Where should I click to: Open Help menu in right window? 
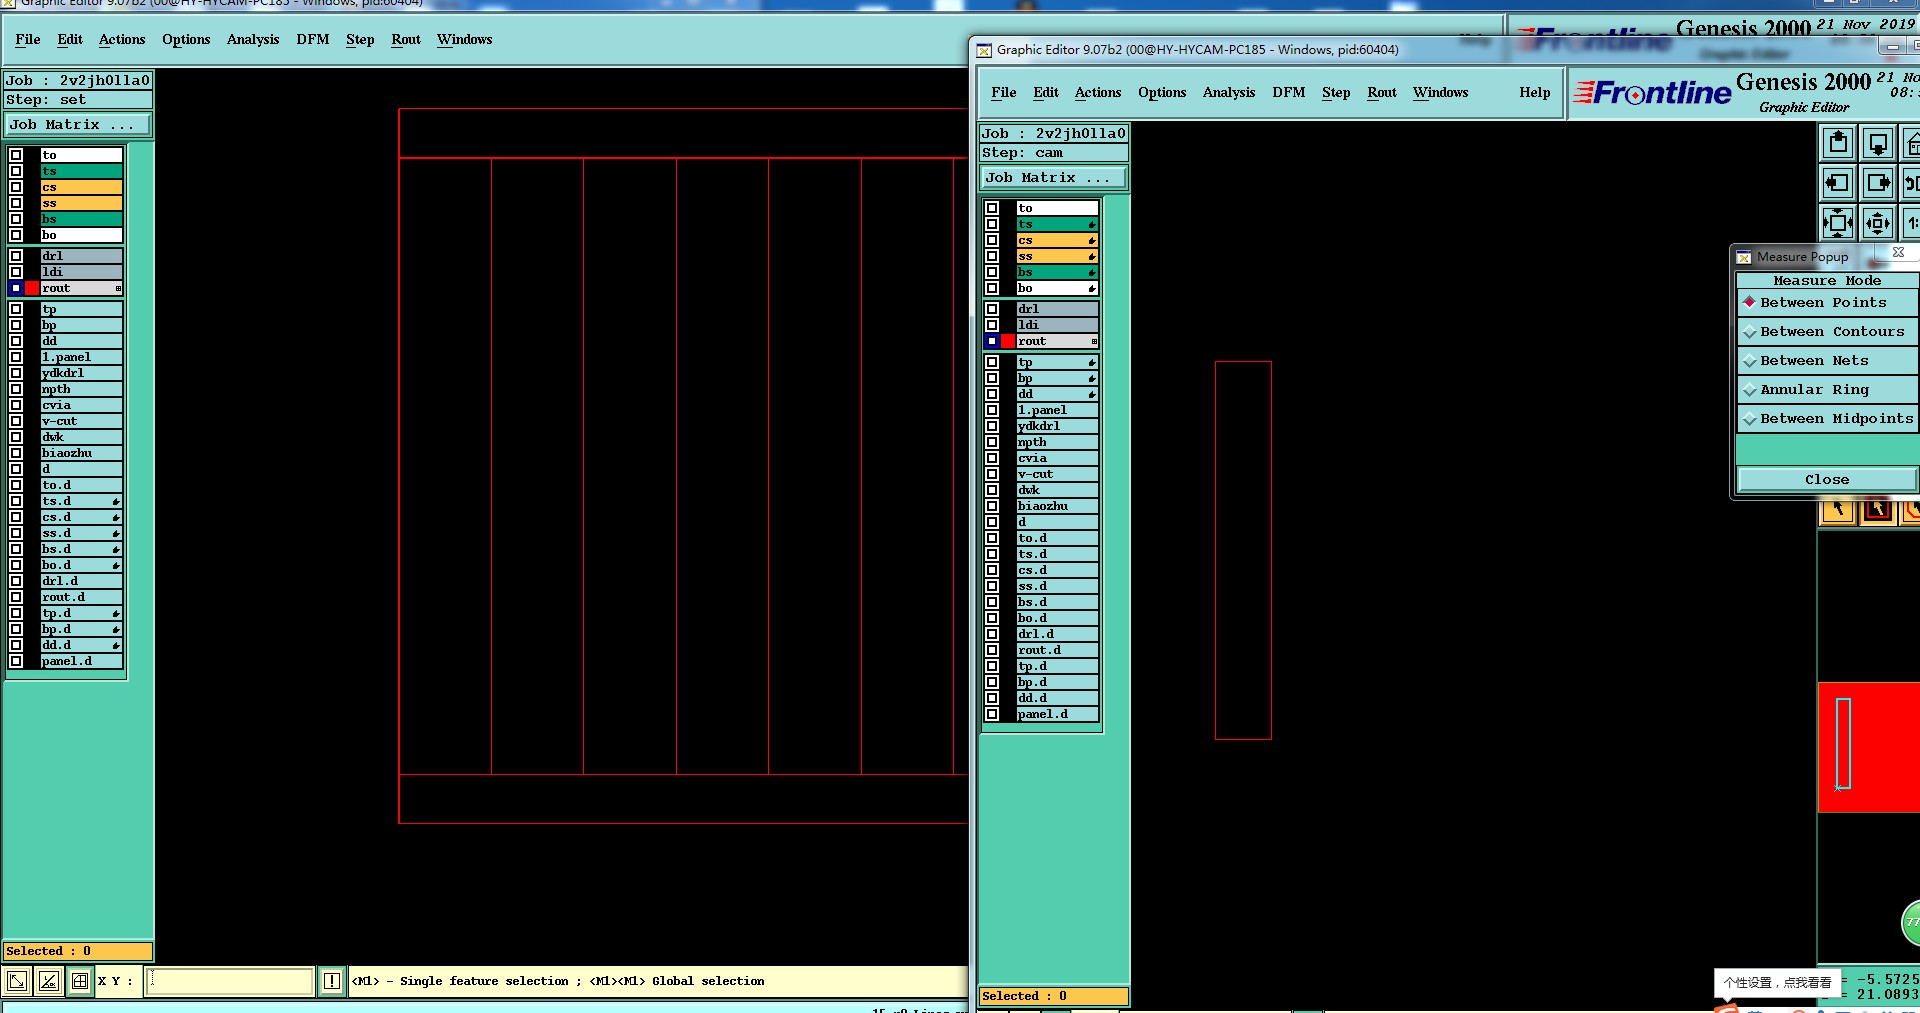click(1535, 92)
